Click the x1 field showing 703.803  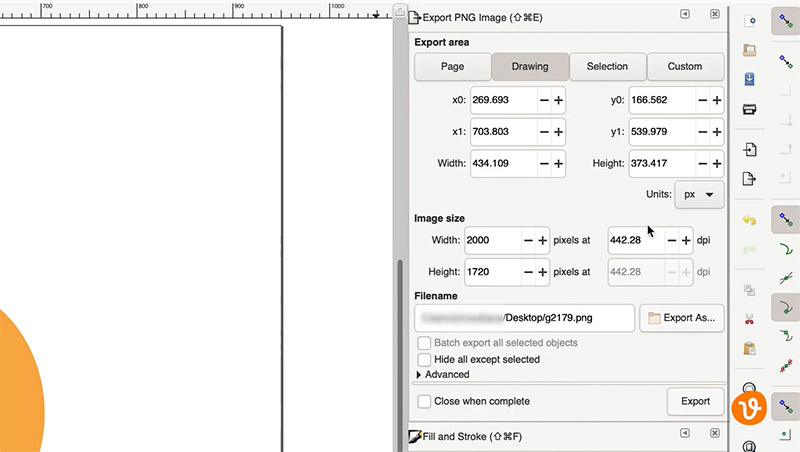coord(504,132)
